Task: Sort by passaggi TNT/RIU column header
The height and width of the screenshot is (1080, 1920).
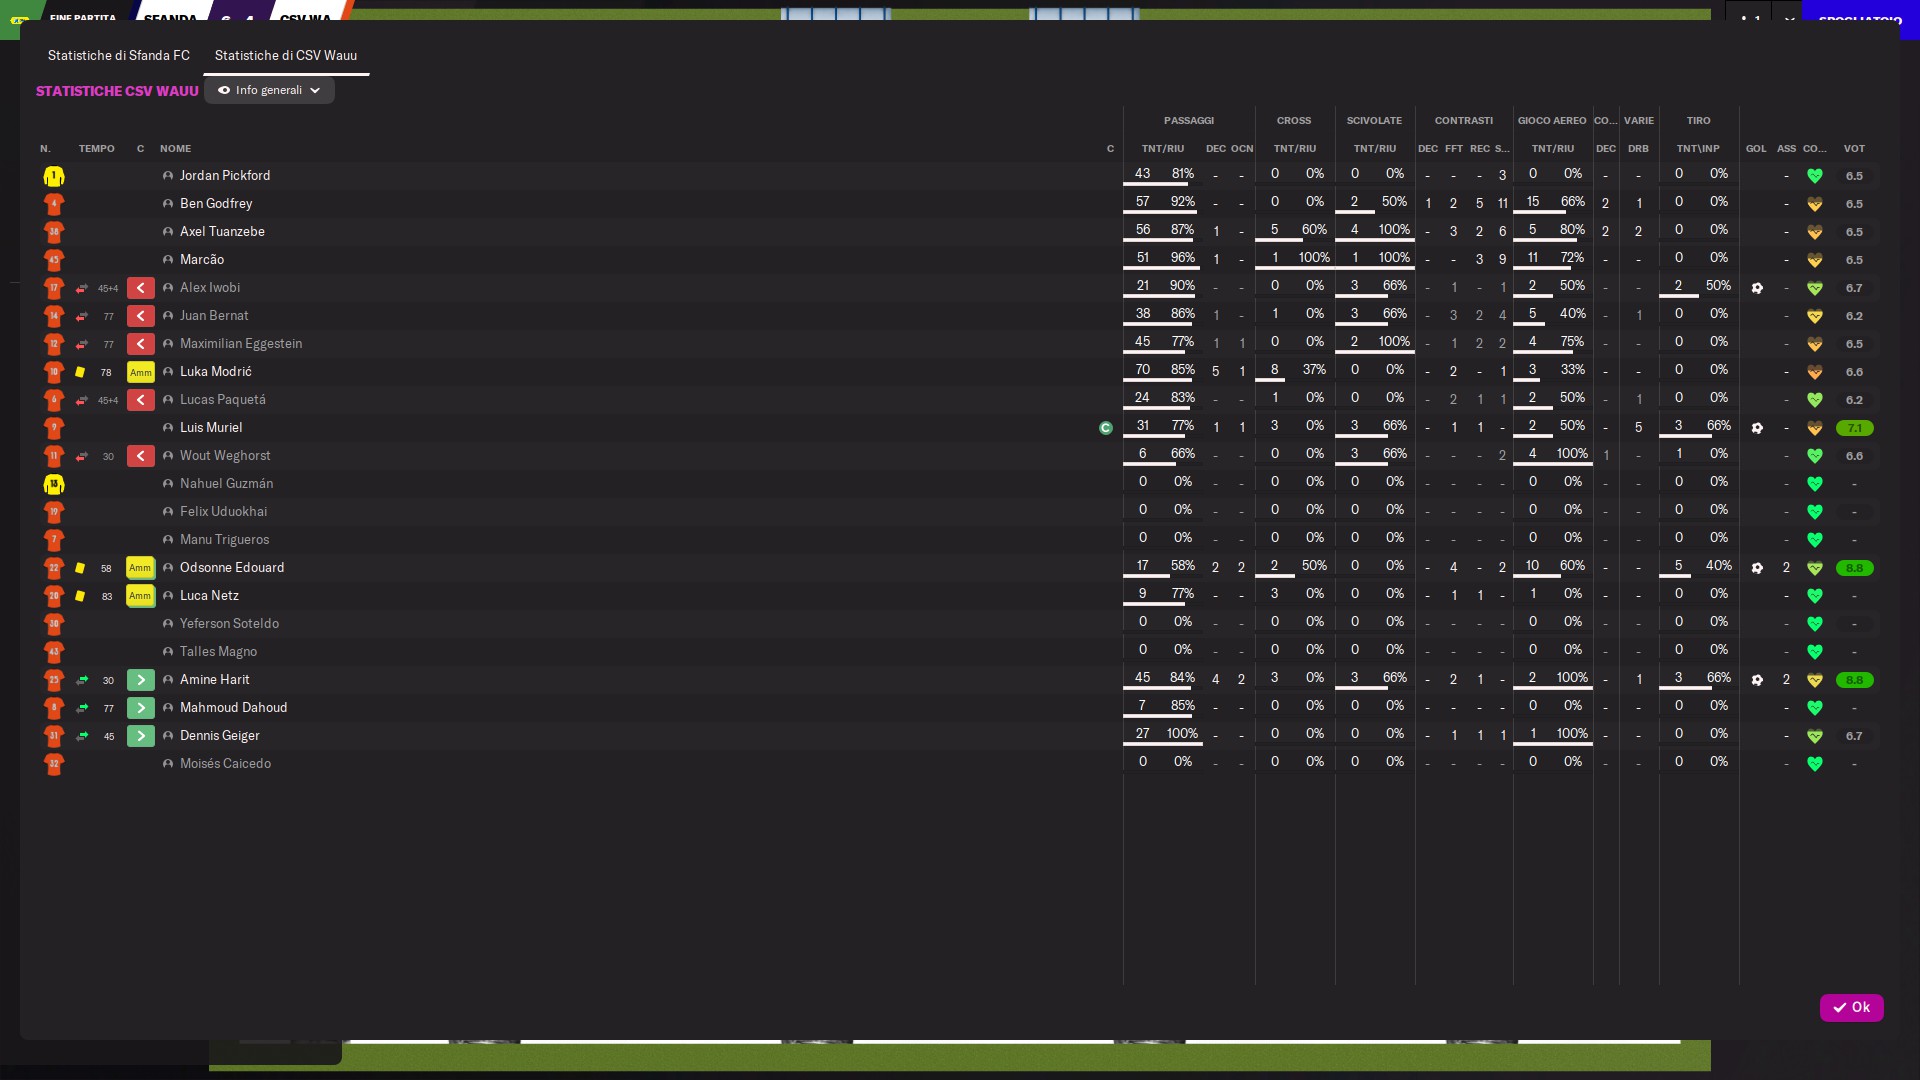Action: pos(1162,149)
